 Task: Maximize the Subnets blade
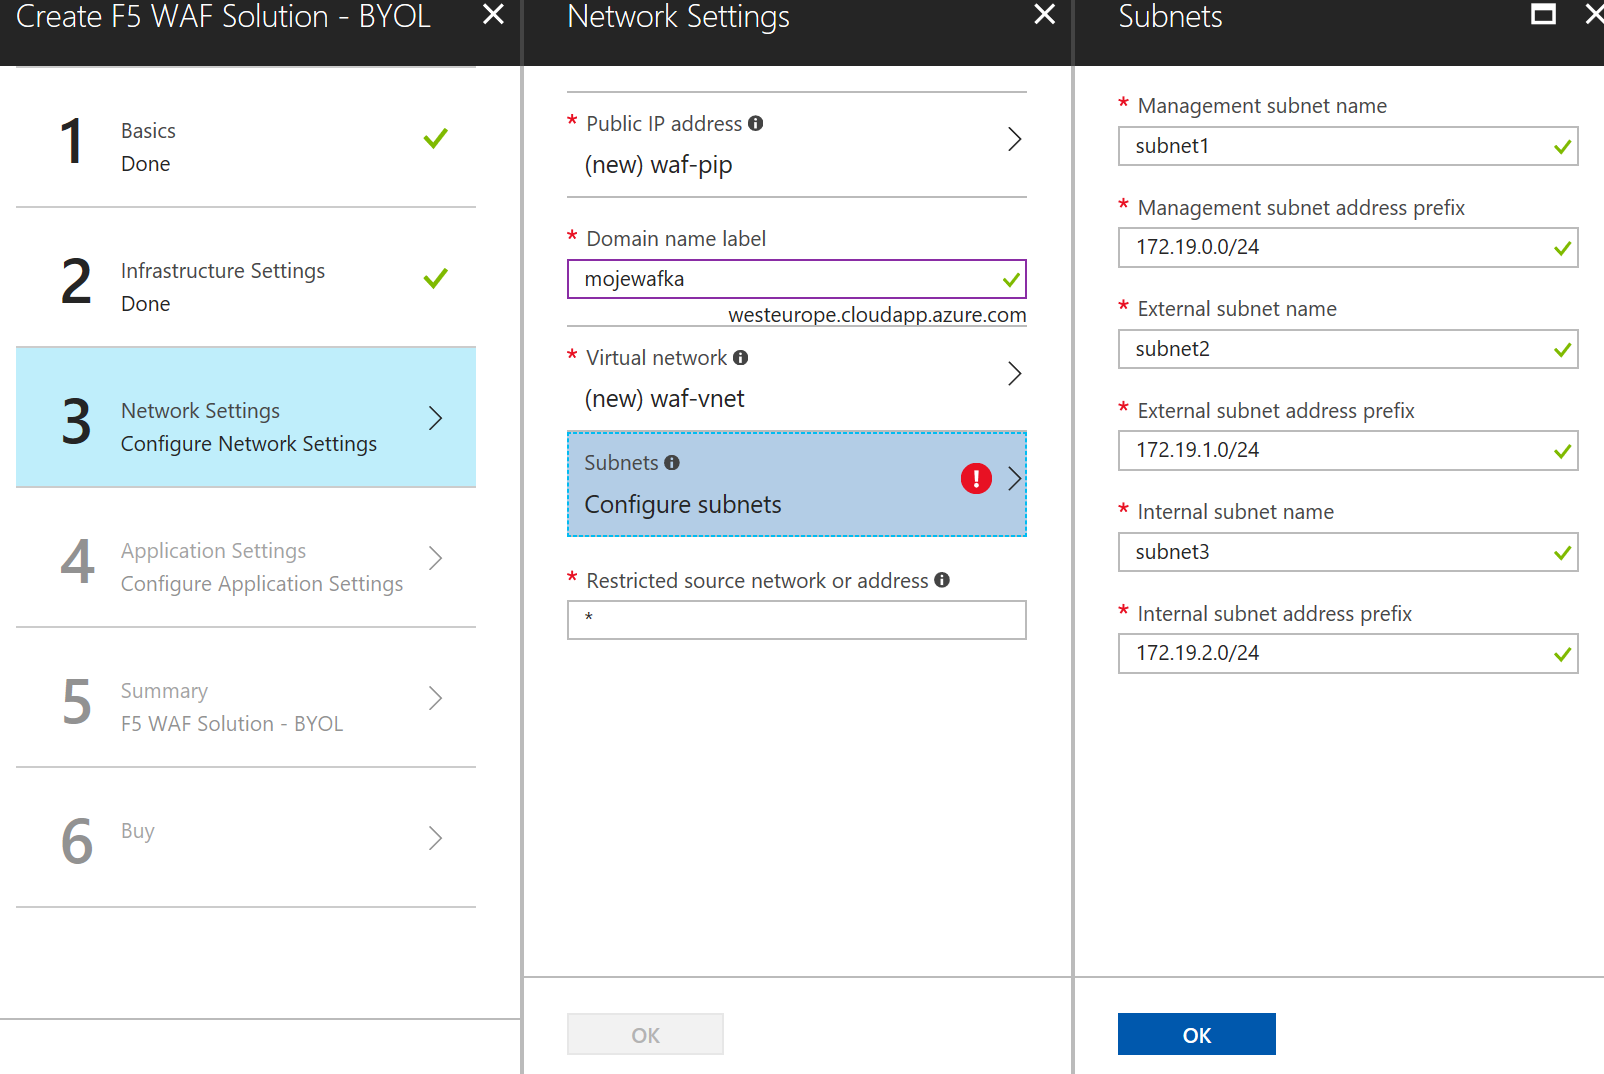tap(1544, 14)
